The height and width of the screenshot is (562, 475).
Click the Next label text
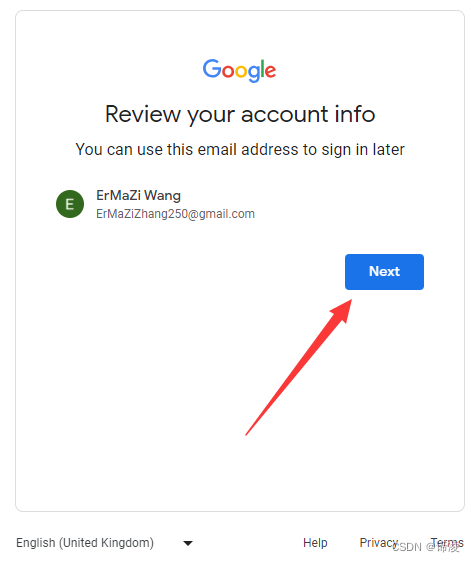[x=384, y=272]
